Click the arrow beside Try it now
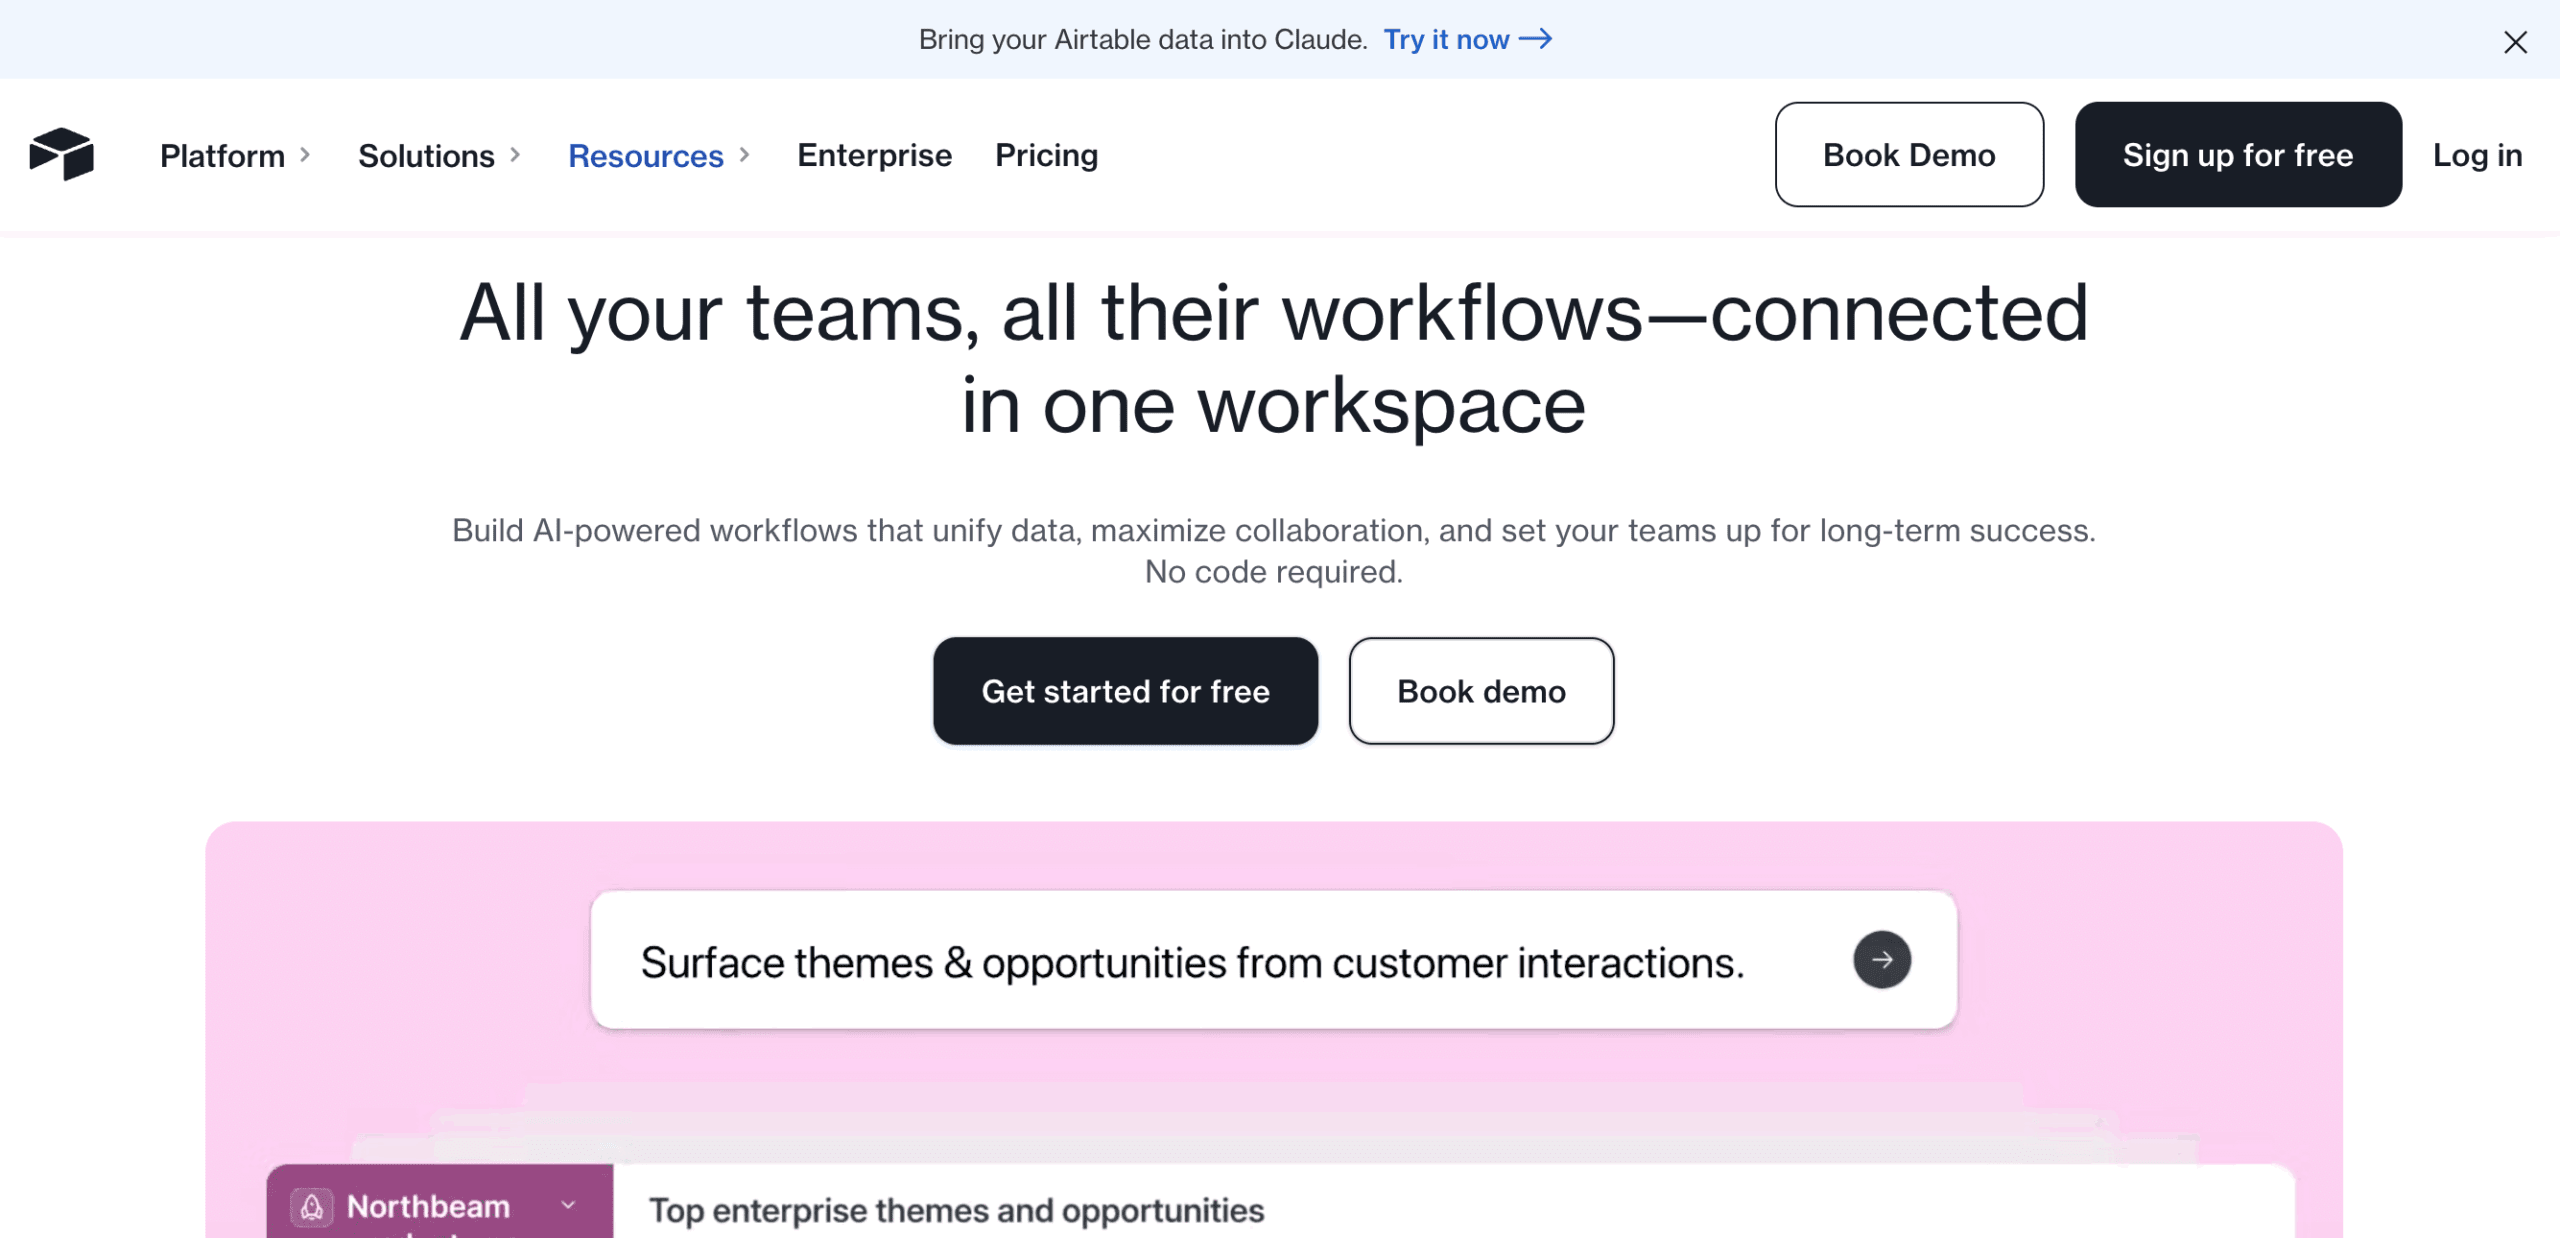 (x=1536, y=39)
